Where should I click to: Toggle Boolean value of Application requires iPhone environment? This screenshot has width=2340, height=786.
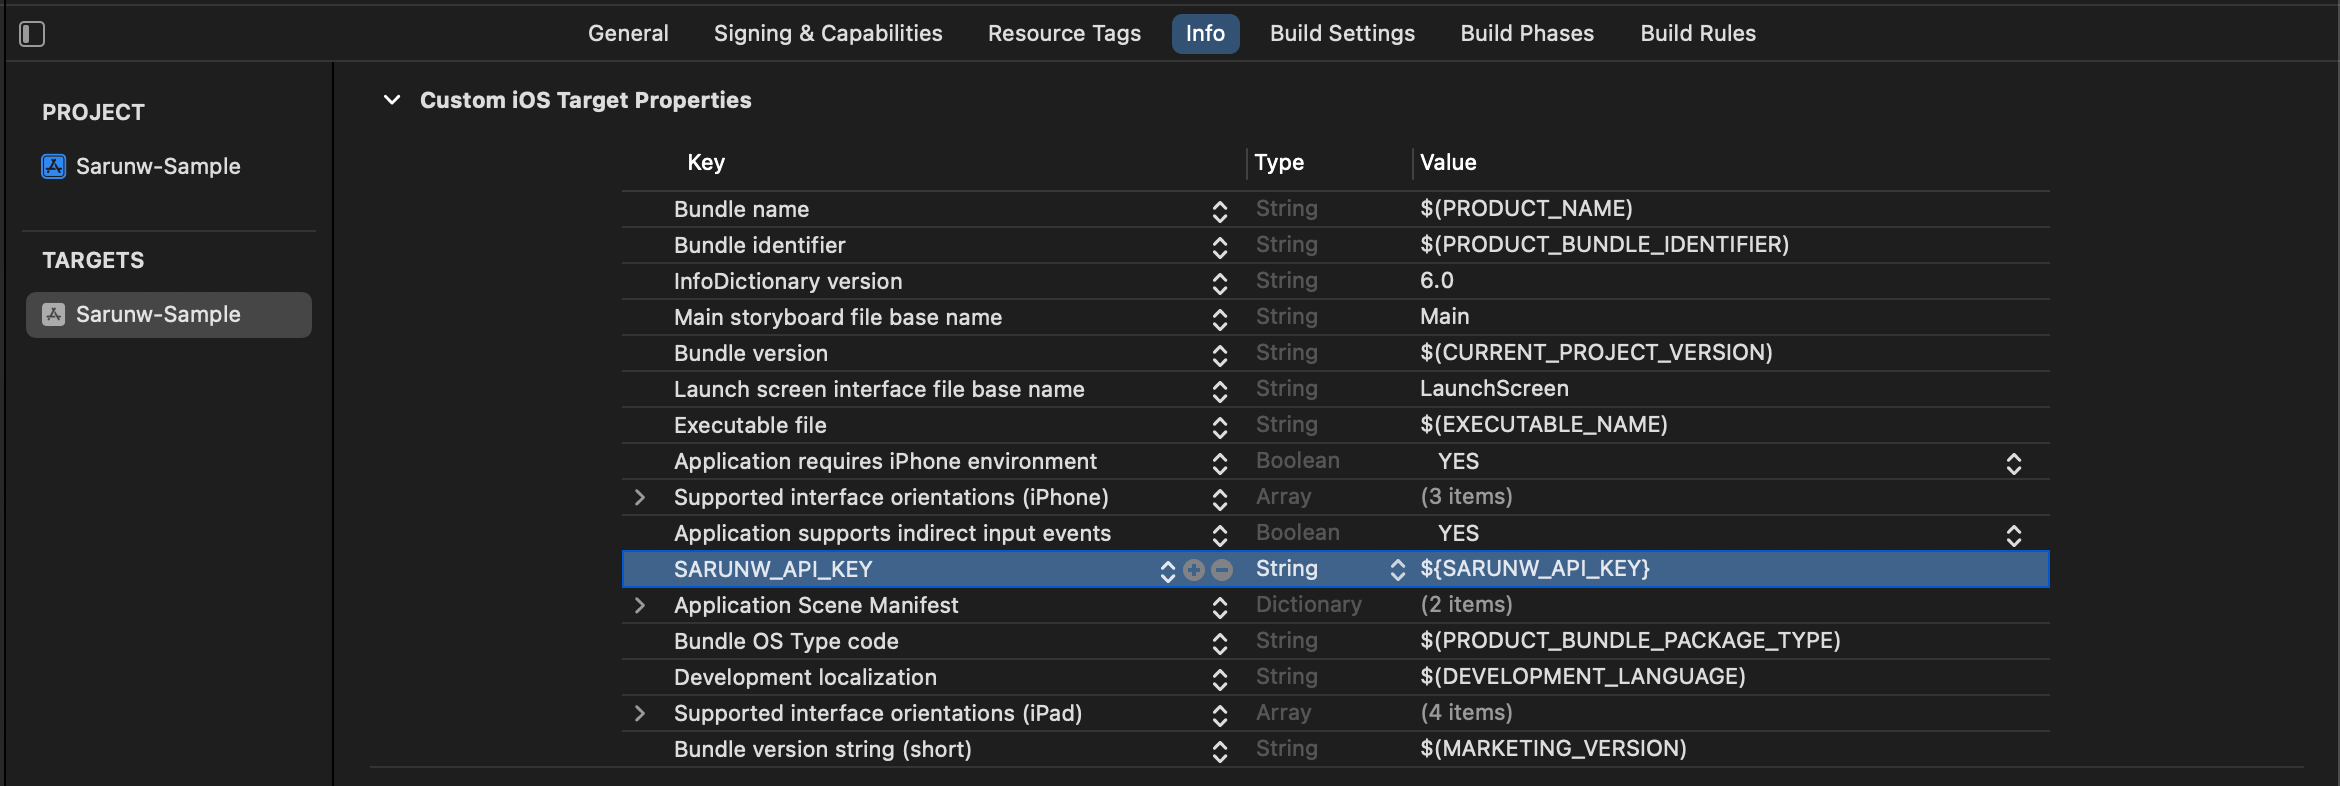click(x=2013, y=463)
